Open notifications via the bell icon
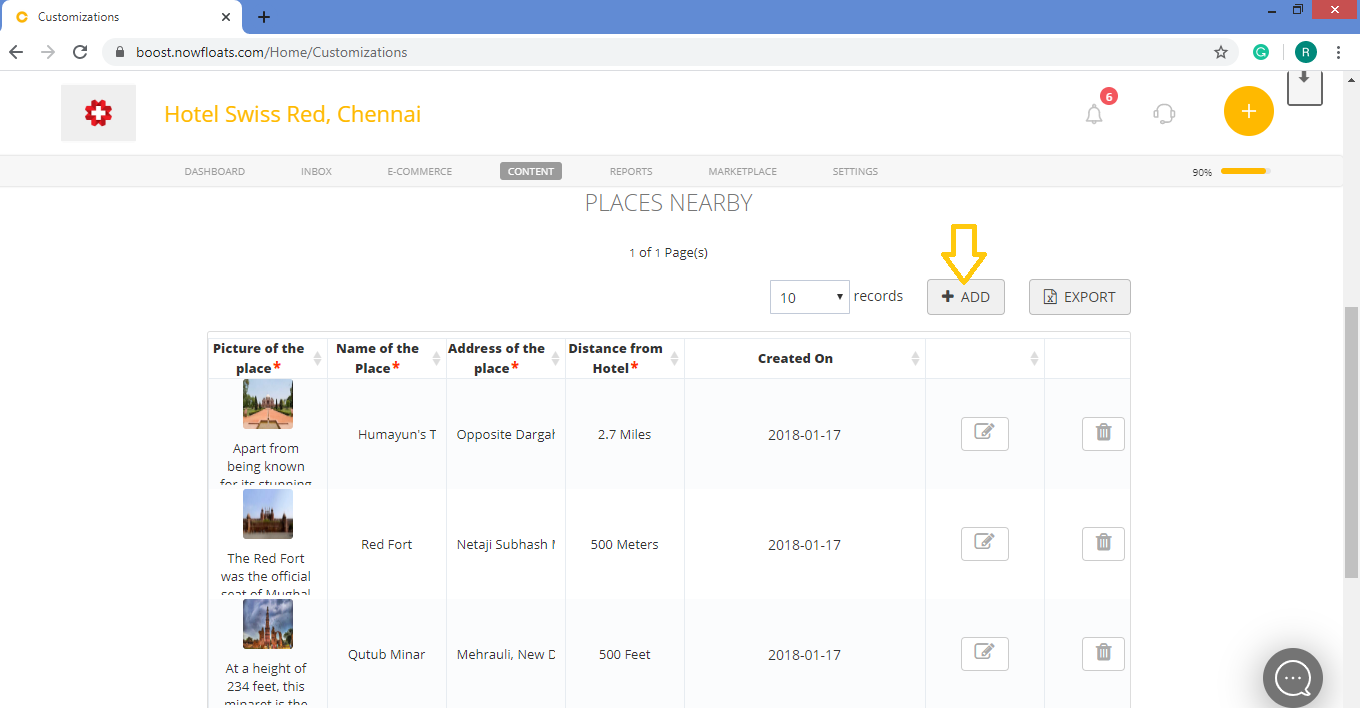The width and height of the screenshot is (1360, 708). pos(1093,113)
